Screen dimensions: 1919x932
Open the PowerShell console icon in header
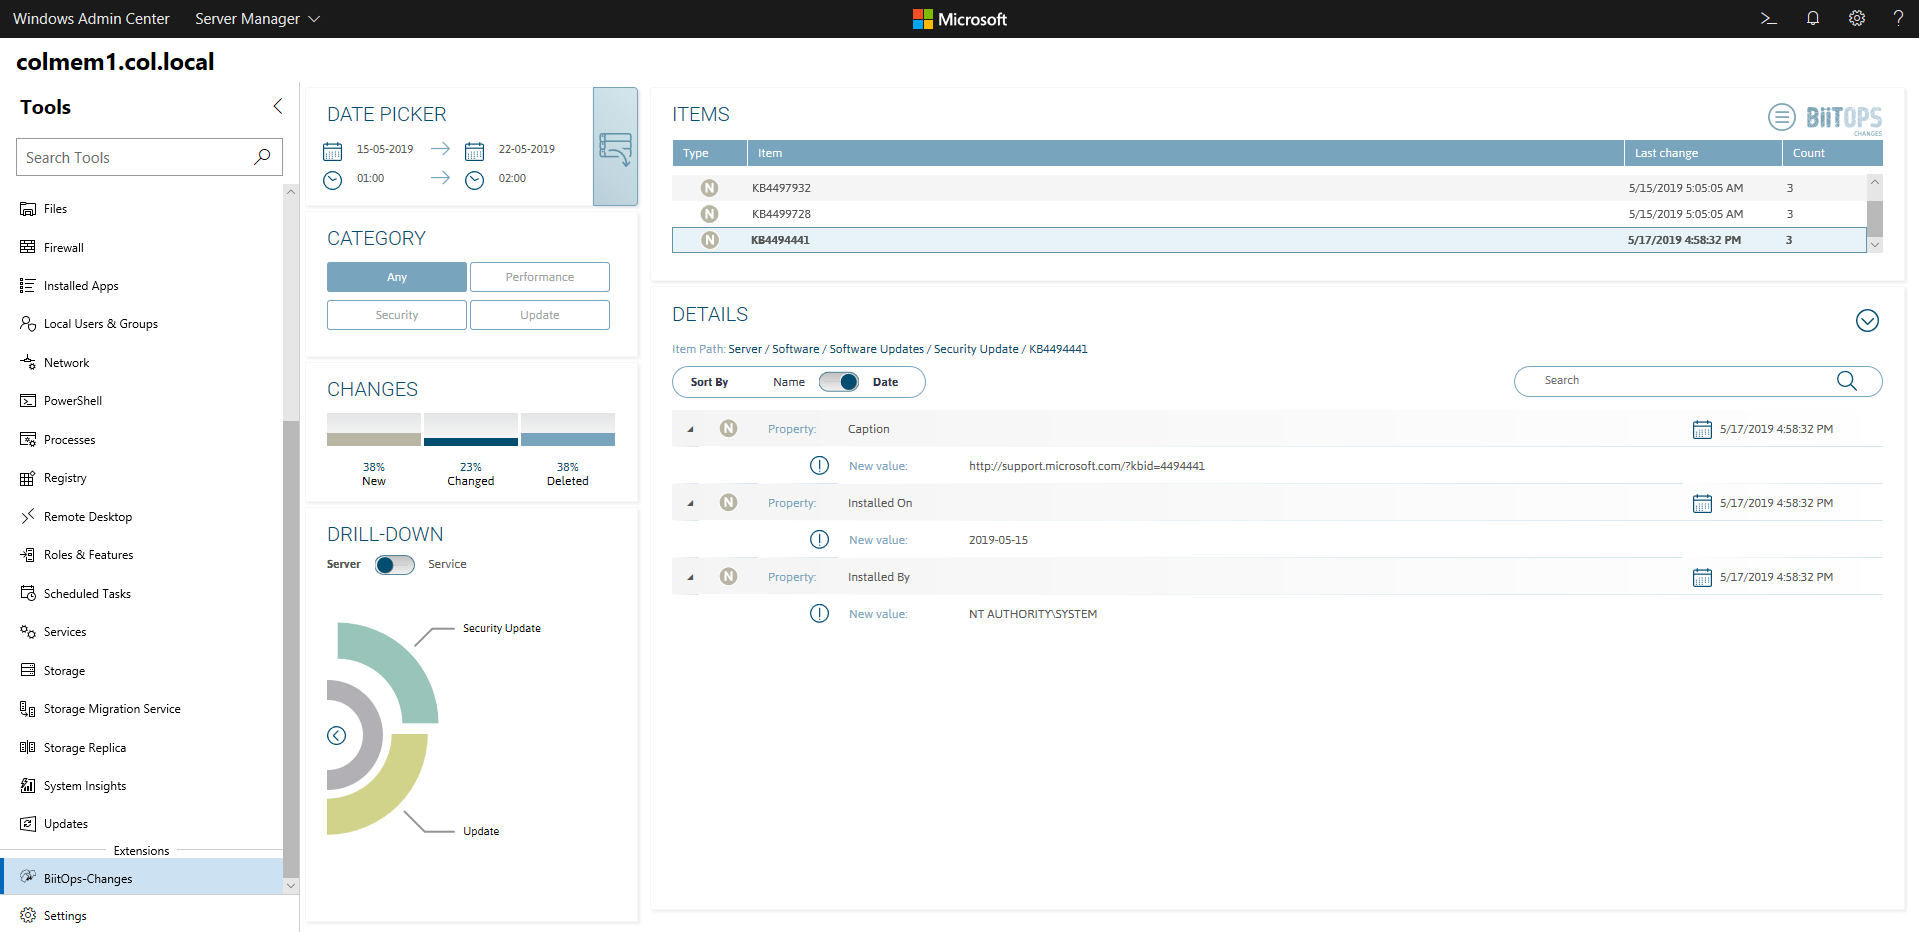click(1768, 18)
